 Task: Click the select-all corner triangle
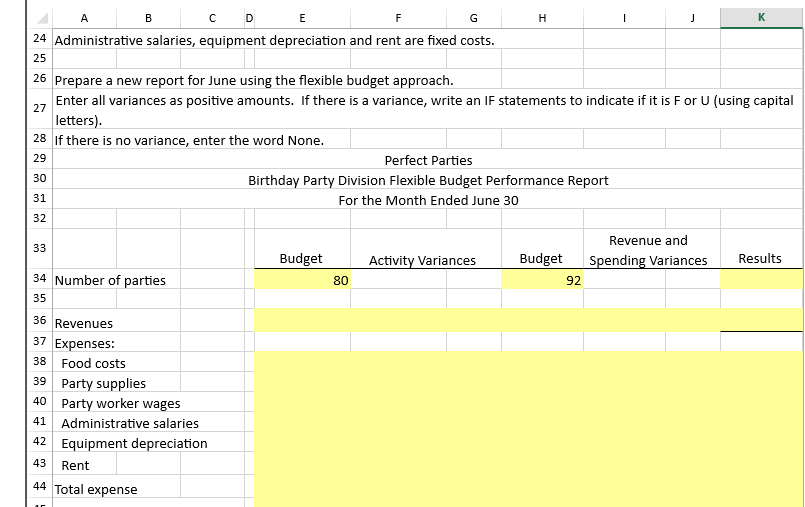tap(42, 18)
